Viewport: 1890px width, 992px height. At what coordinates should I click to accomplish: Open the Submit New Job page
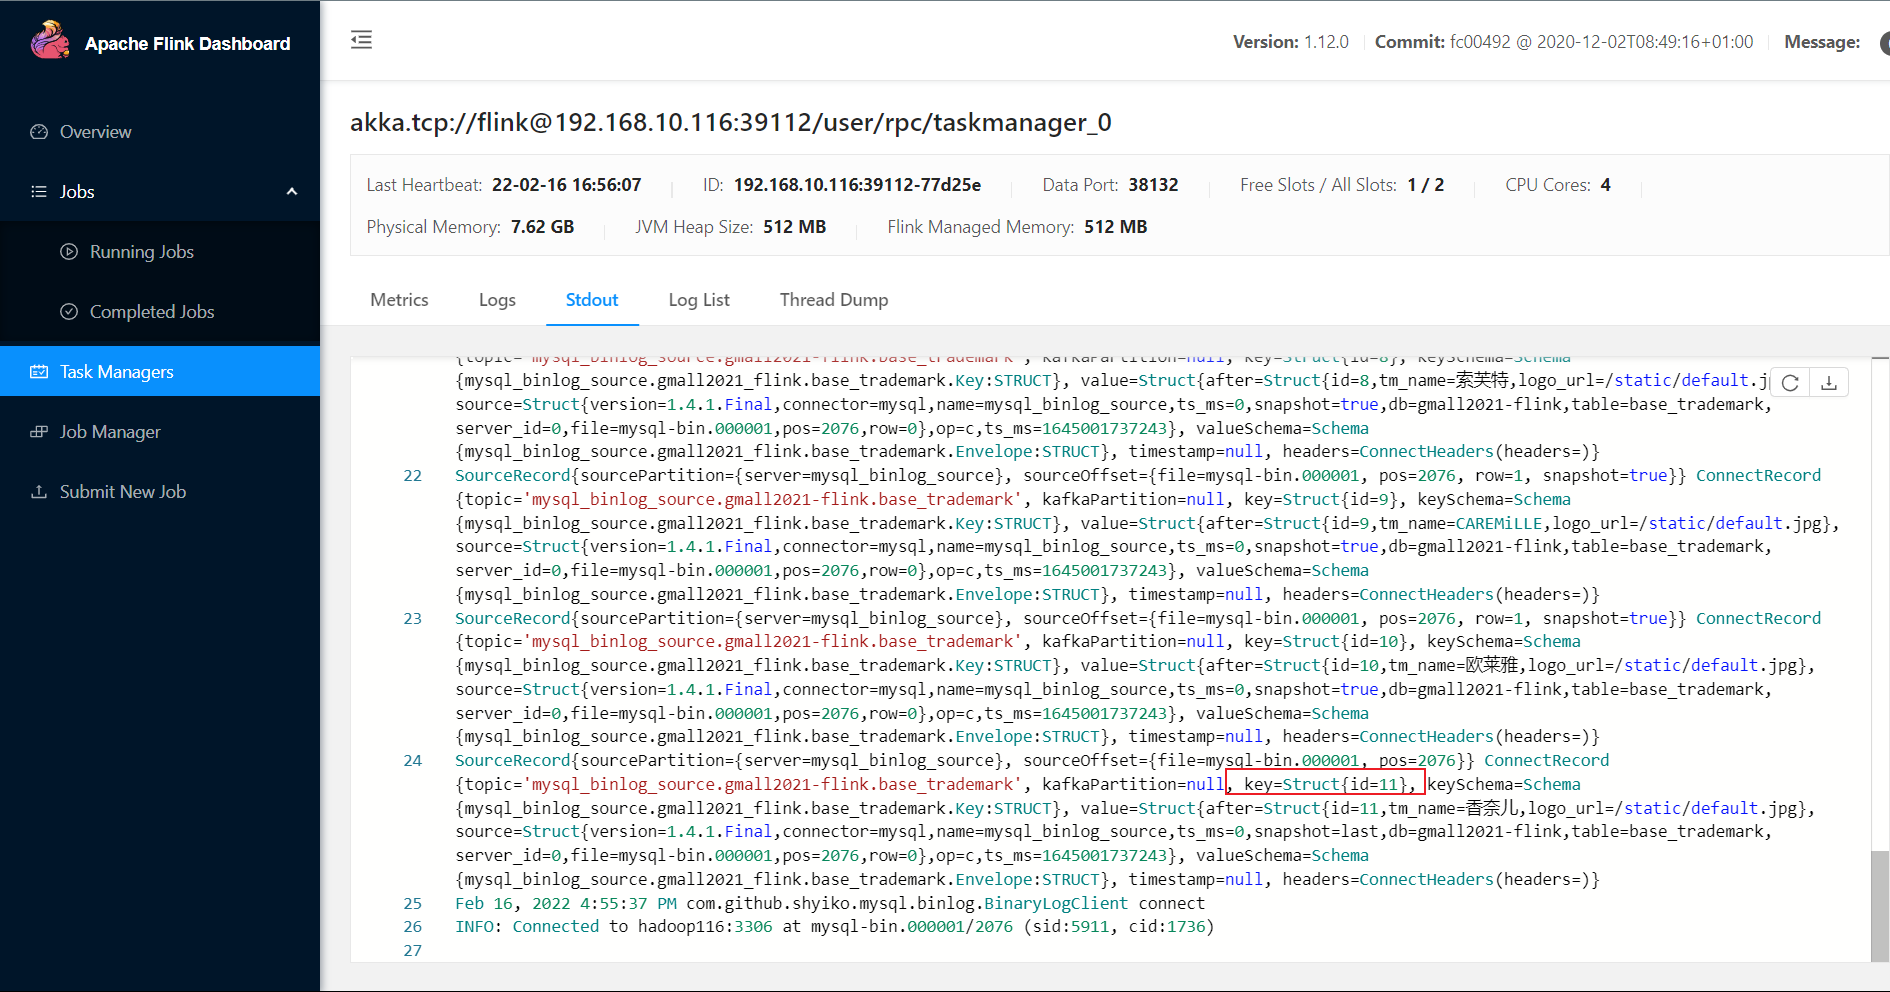coord(160,492)
